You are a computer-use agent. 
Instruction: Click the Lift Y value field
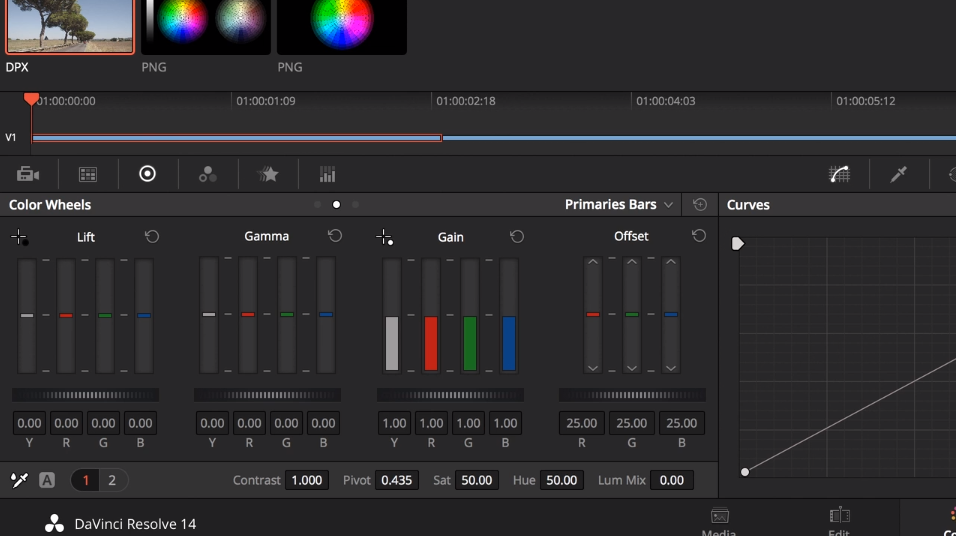click(x=29, y=423)
